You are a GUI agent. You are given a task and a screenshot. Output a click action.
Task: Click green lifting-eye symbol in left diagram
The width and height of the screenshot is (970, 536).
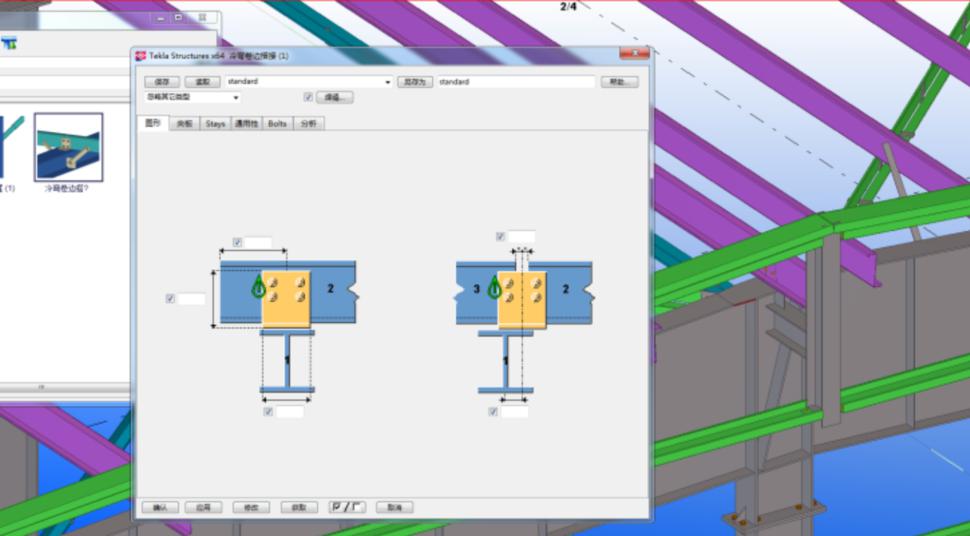259,287
